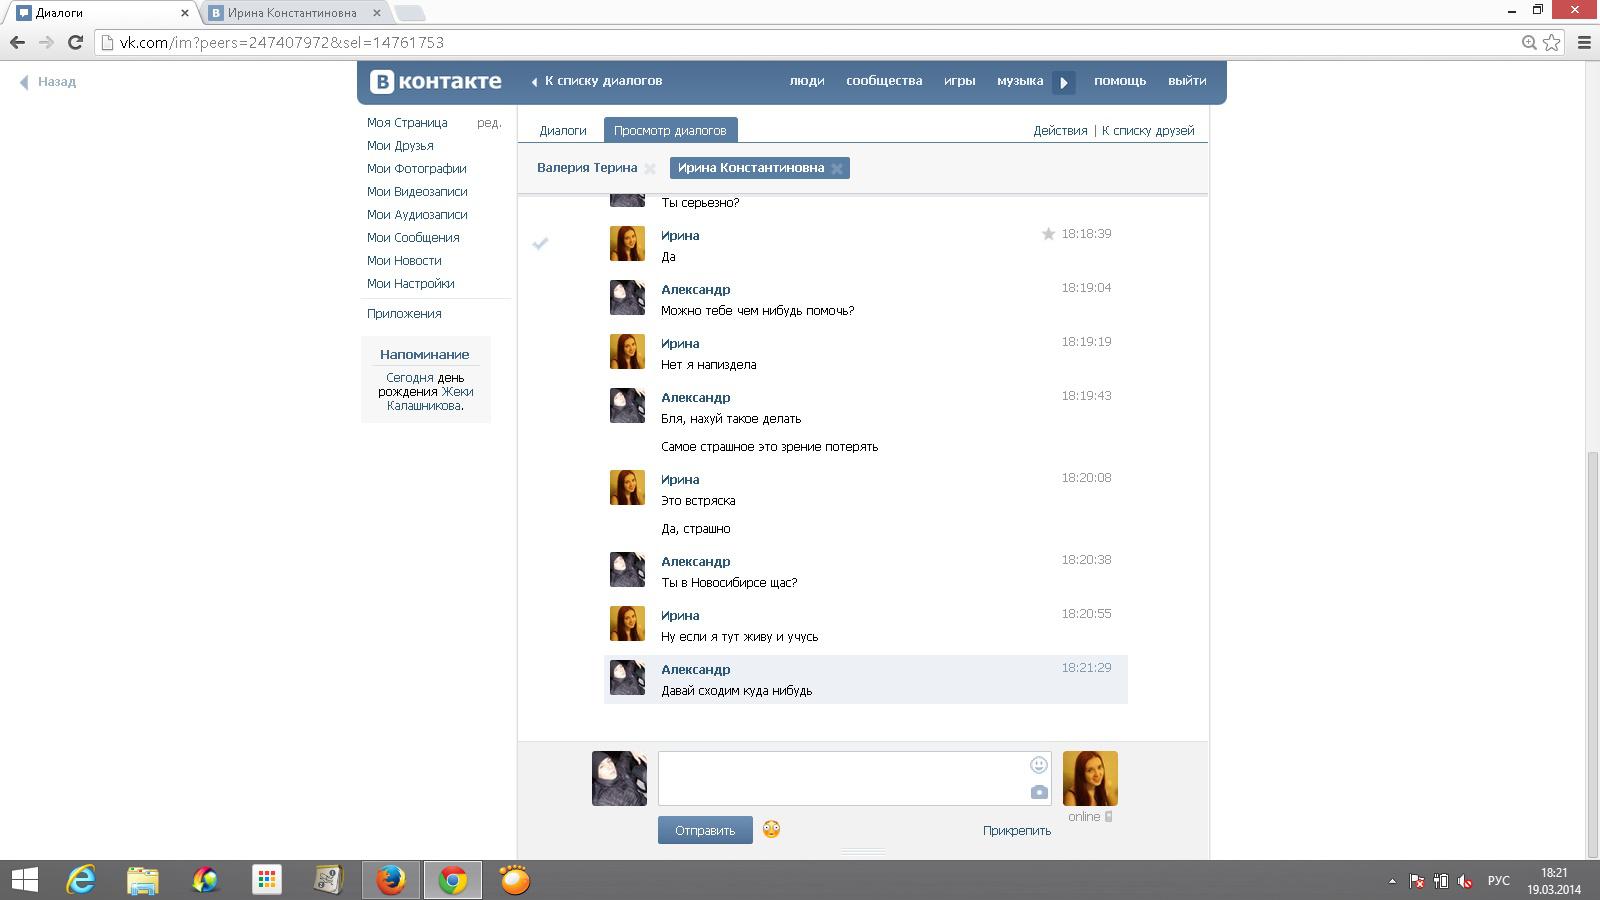Viewport: 1600px width, 900px height.
Task: Click the colored grid app icon on taskbar
Action: tap(266, 880)
